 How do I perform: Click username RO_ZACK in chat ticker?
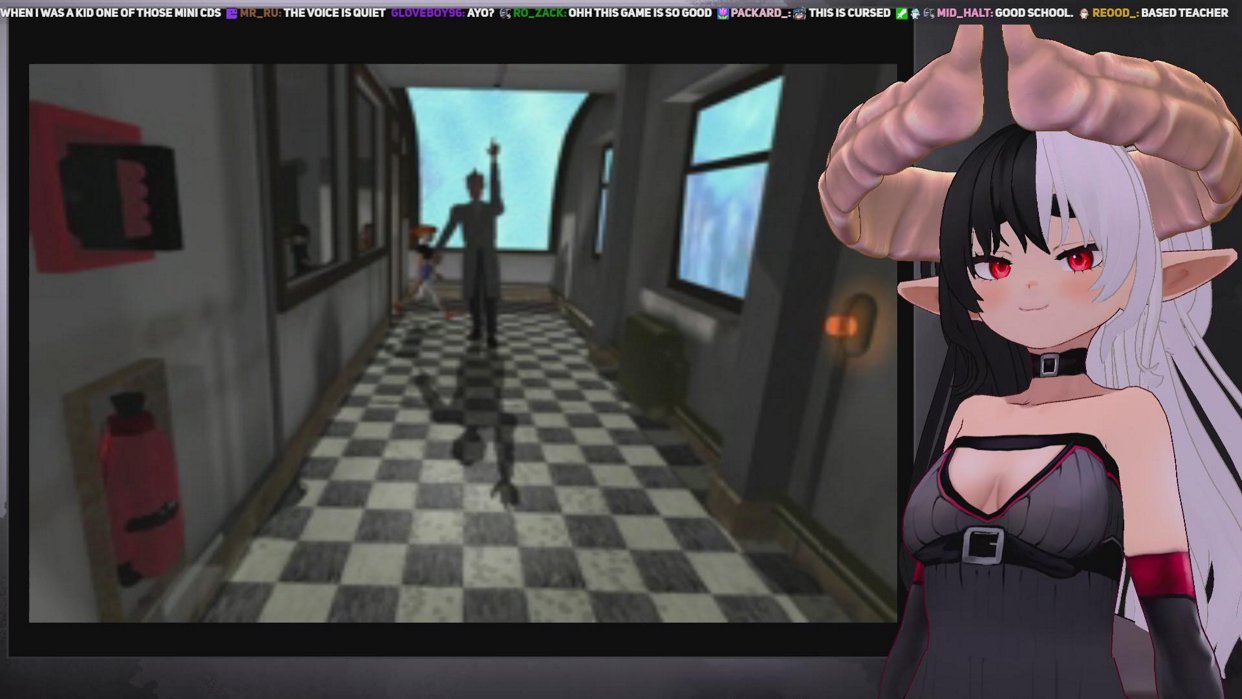539,13
